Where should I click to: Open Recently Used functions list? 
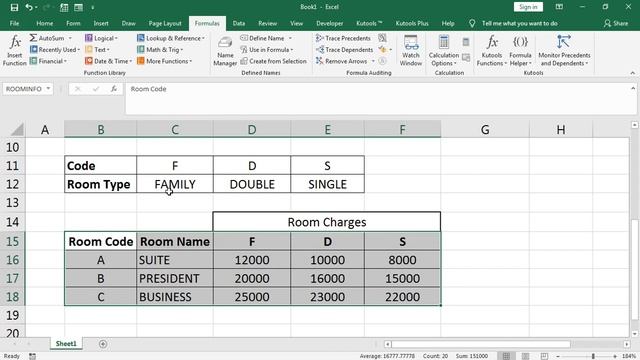[55, 49]
